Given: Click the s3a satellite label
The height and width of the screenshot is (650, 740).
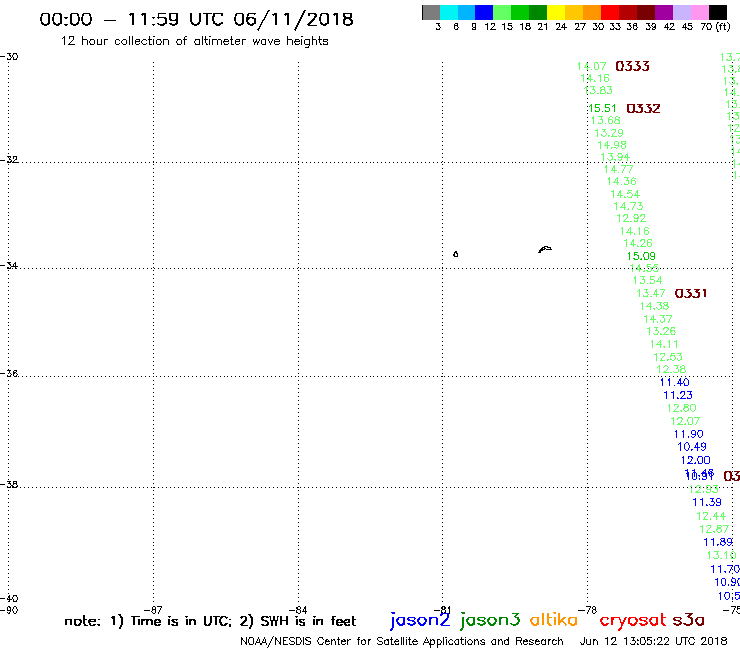Looking at the screenshot, I should coord(688,620).
